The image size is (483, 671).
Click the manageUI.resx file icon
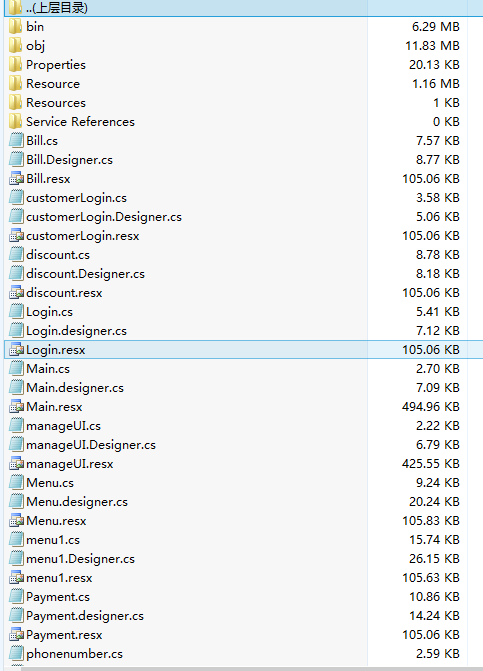(x=16, y=463)
